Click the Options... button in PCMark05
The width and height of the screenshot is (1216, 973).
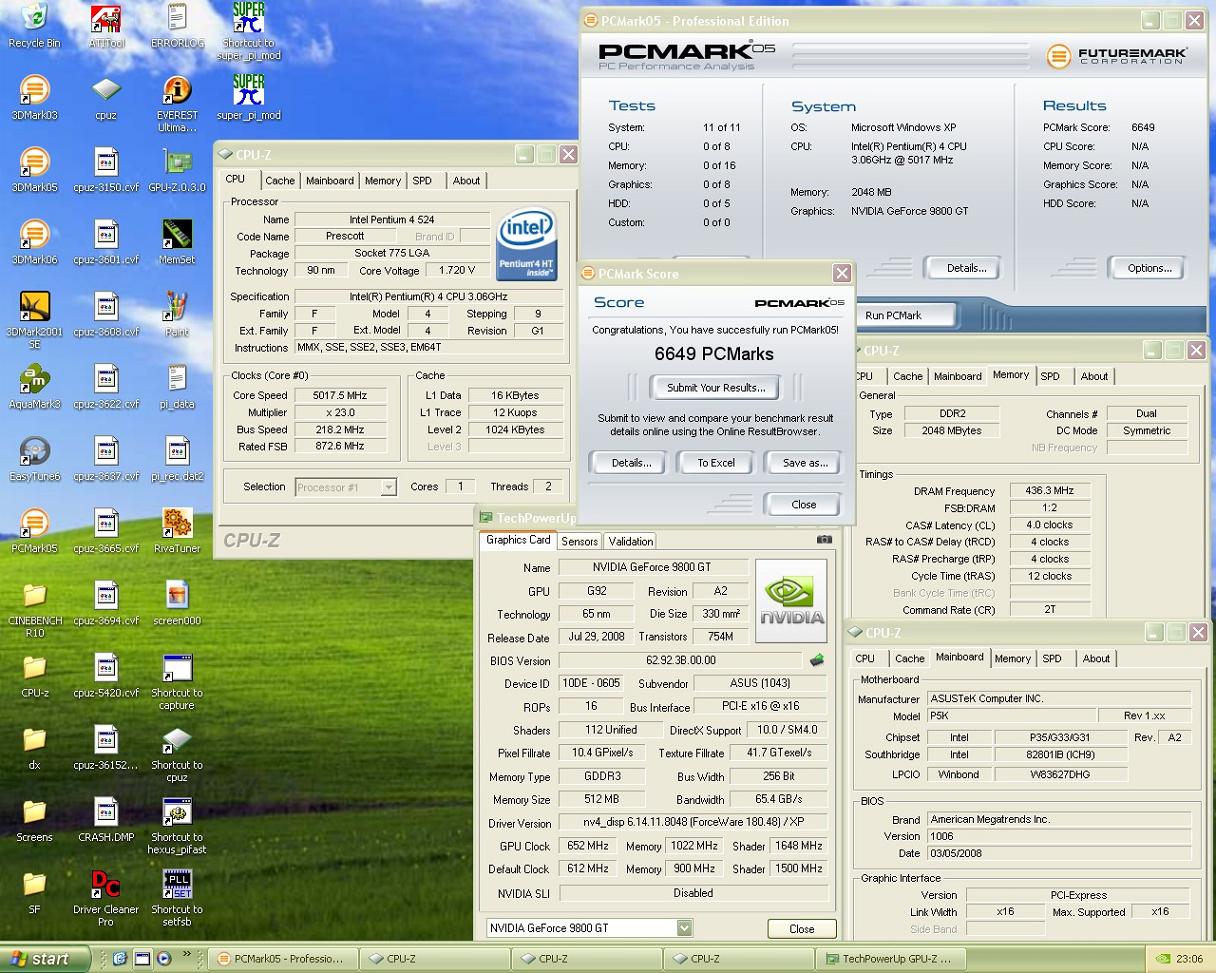pos(1149,268)
